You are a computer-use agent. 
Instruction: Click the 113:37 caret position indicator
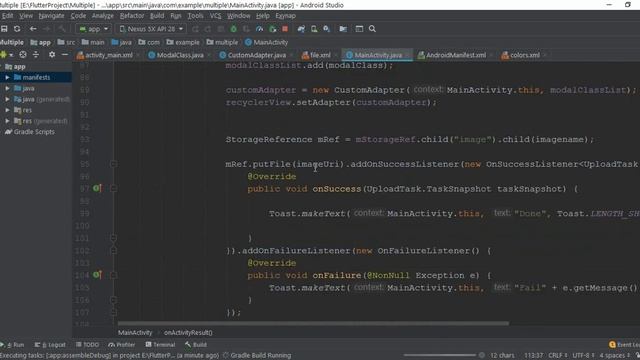coord(533,356)
